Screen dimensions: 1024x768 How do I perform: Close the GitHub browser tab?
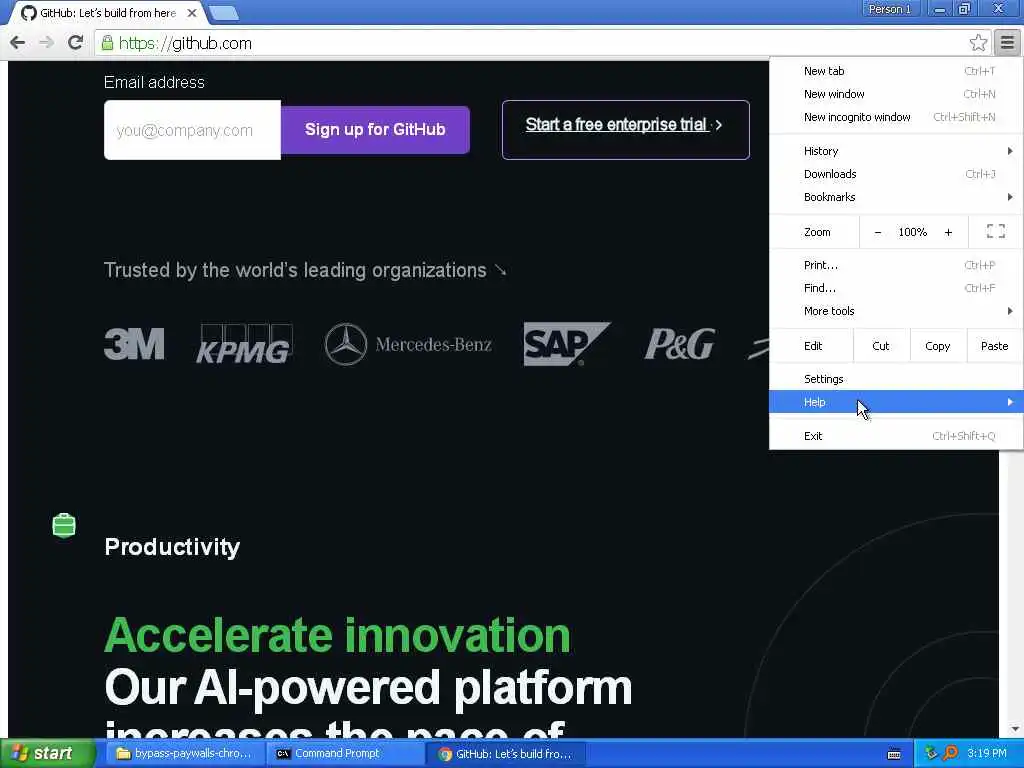tap(191, 12)
